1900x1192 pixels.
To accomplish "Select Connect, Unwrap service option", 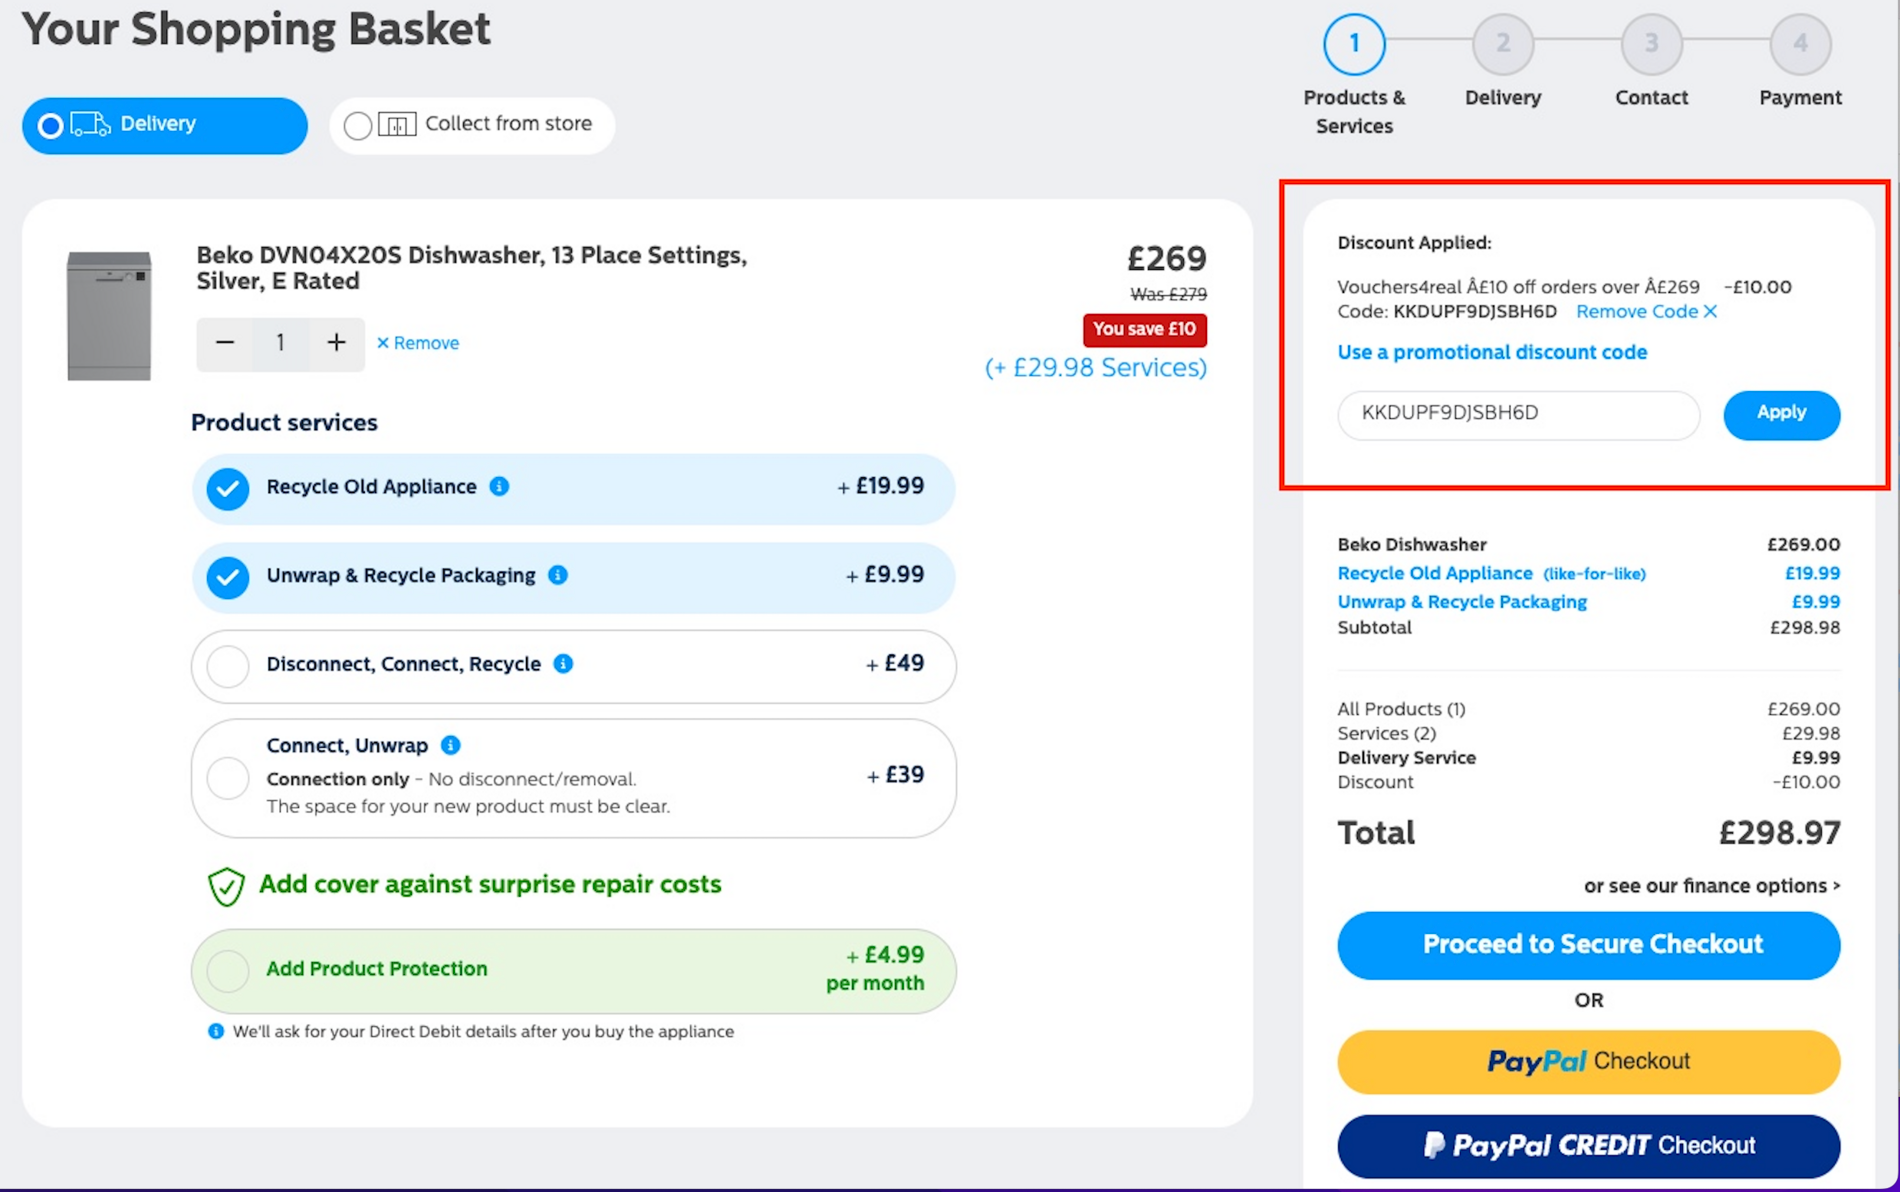I will pos(228,778).
